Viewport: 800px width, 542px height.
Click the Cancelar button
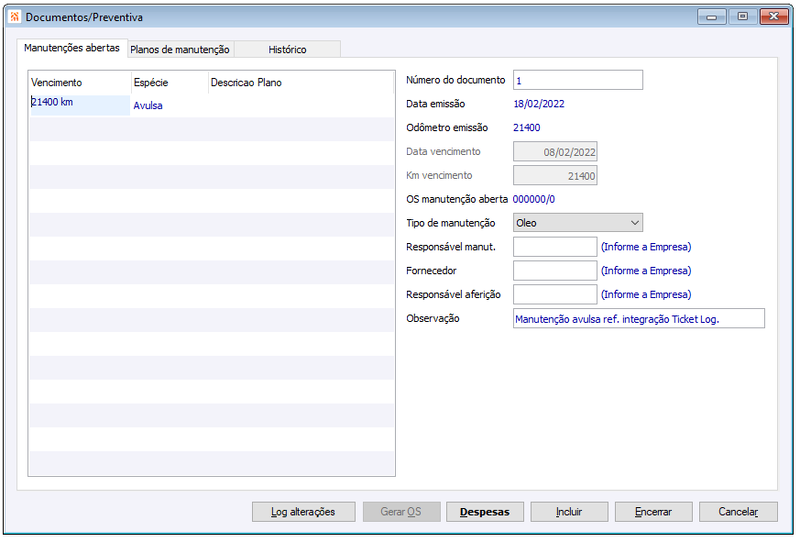pyautogui.click(x=738, y=512)
